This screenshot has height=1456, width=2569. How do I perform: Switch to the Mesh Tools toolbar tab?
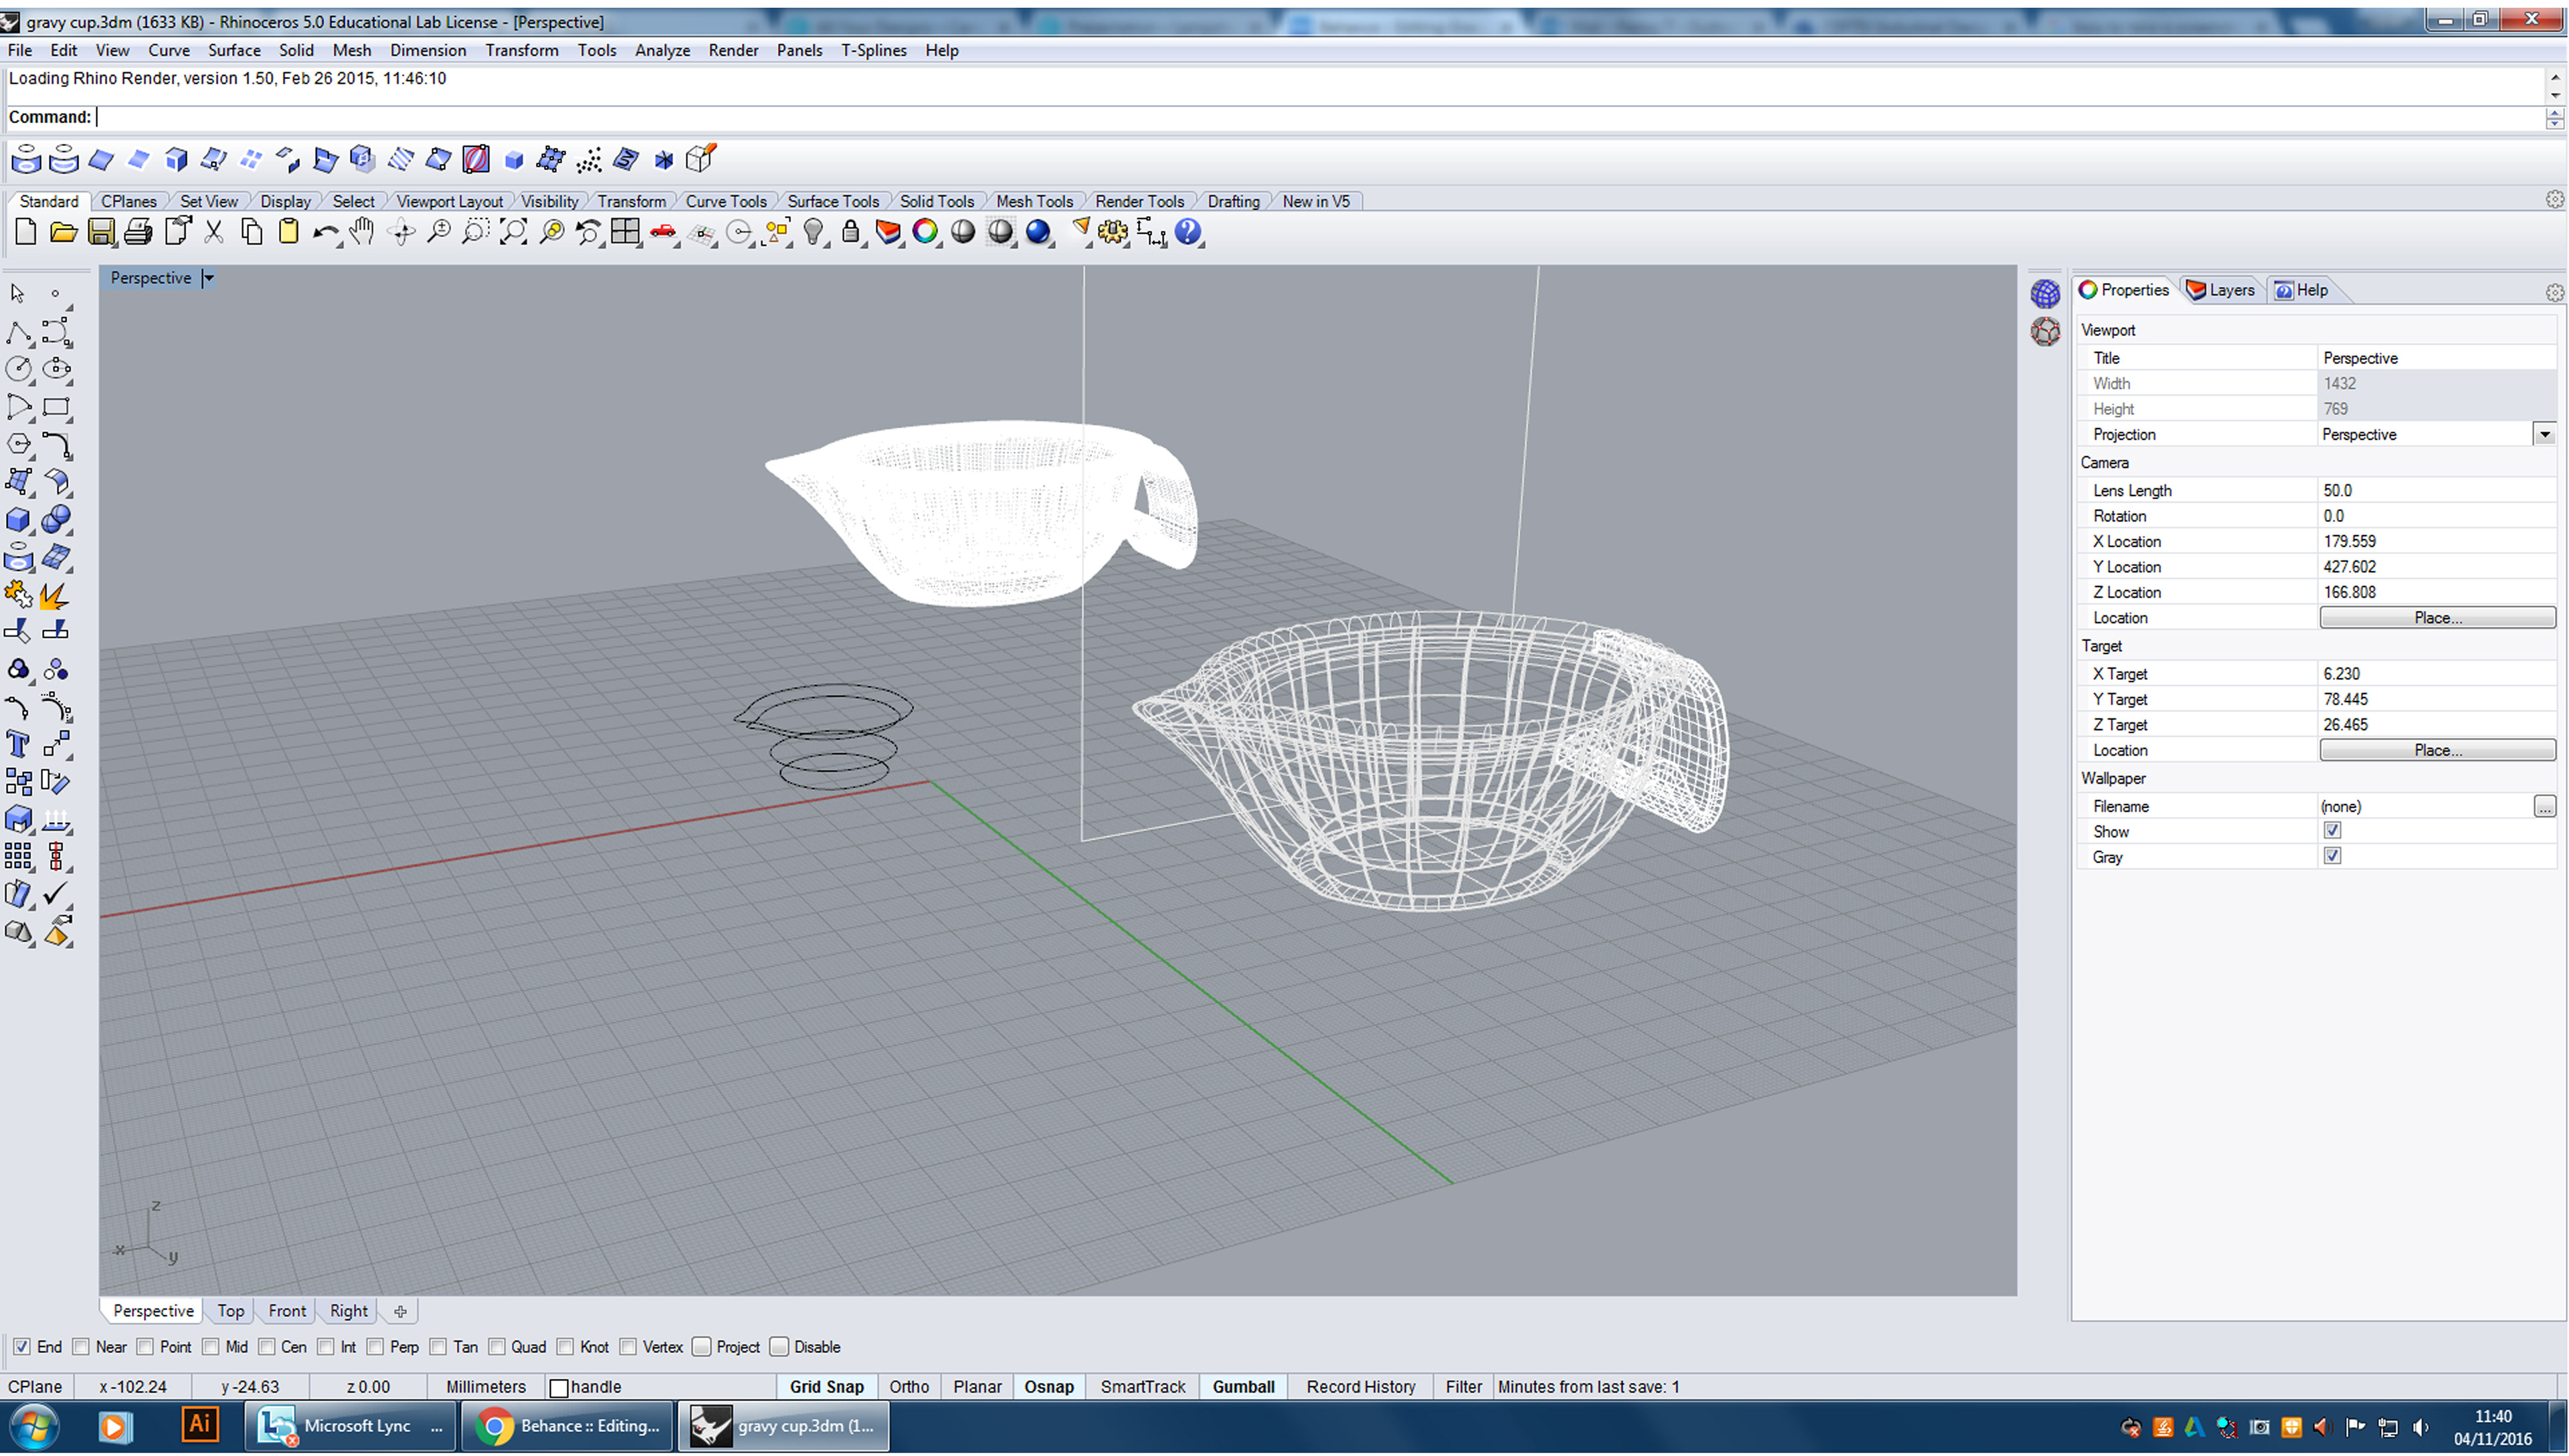[x=1034, y=201]
